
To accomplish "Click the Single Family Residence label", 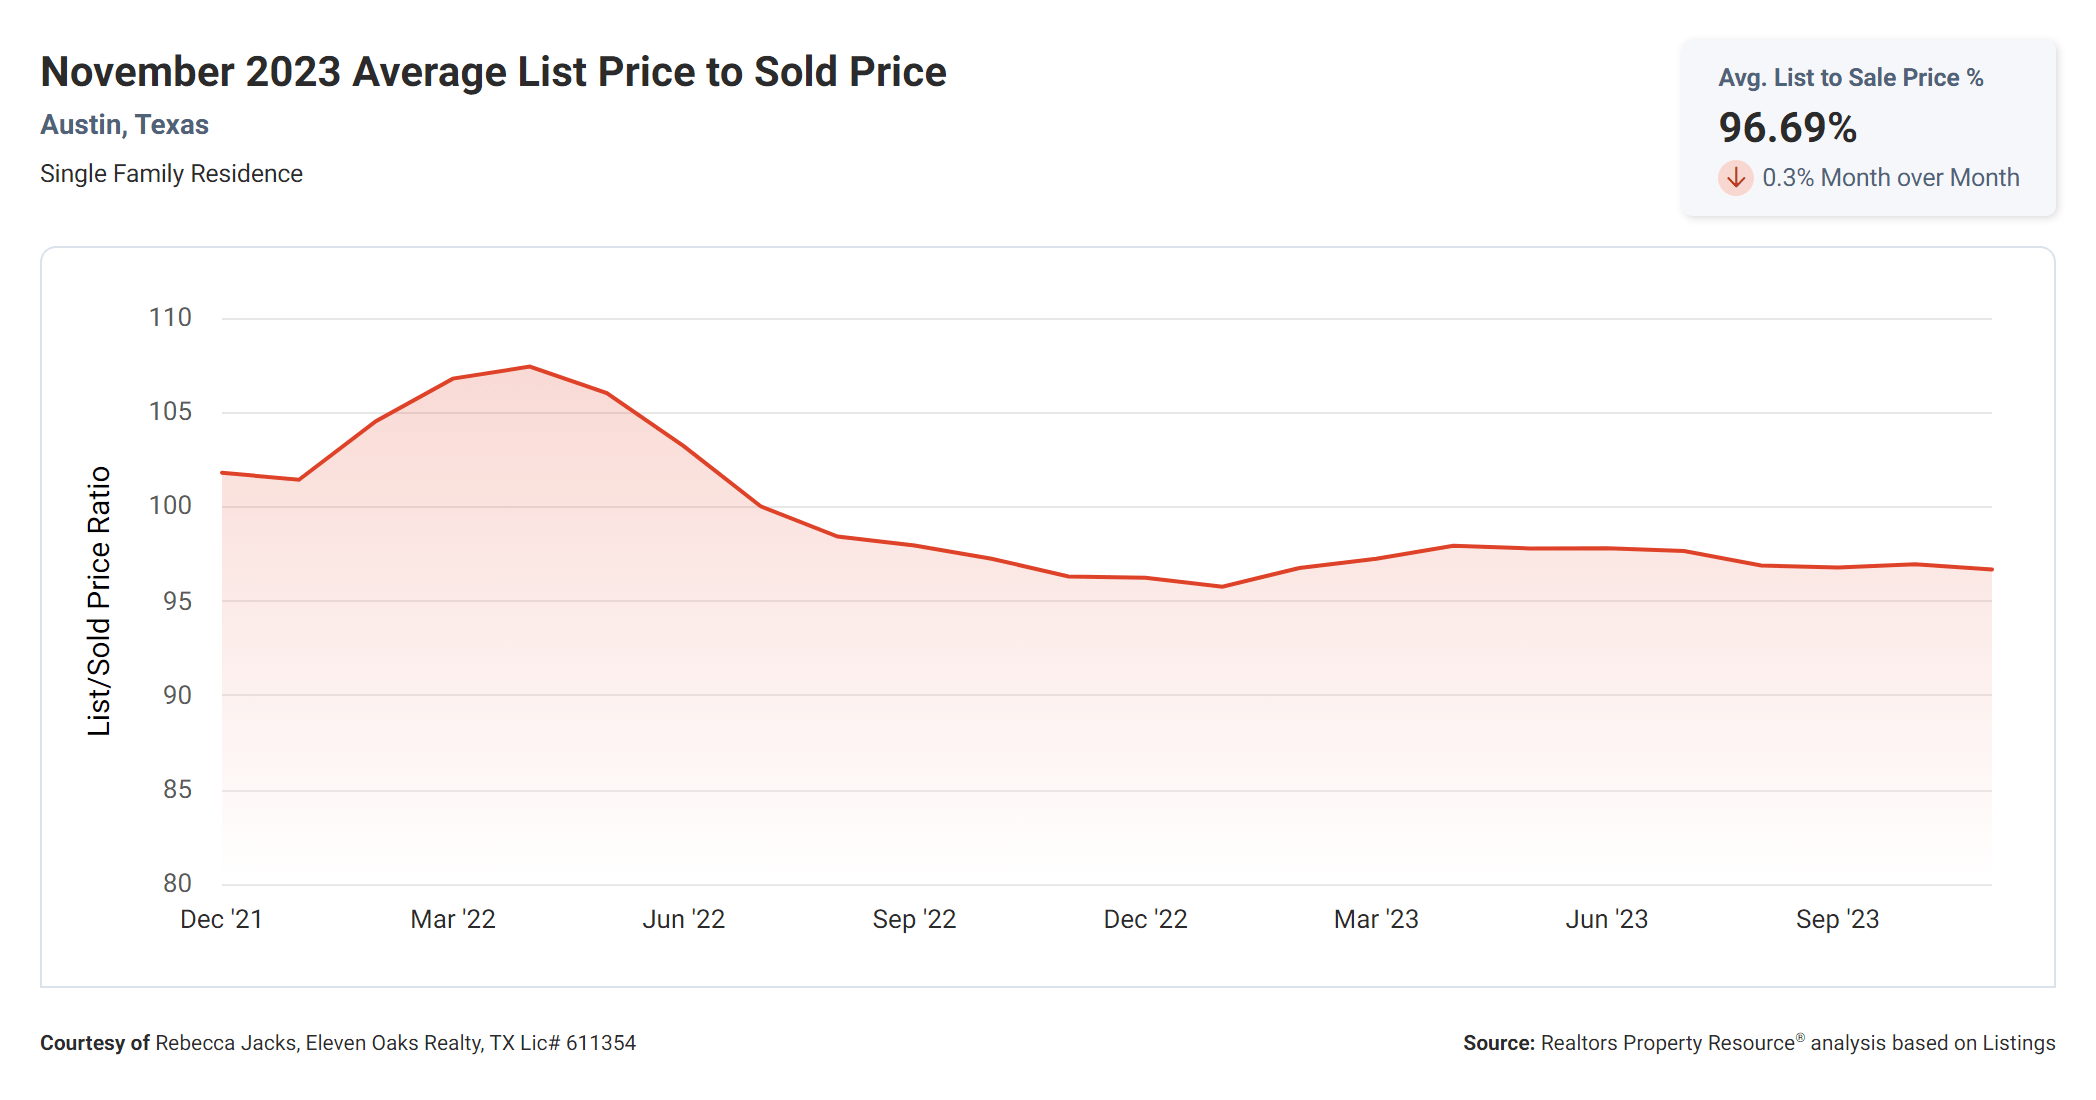I will click(171, 174).
